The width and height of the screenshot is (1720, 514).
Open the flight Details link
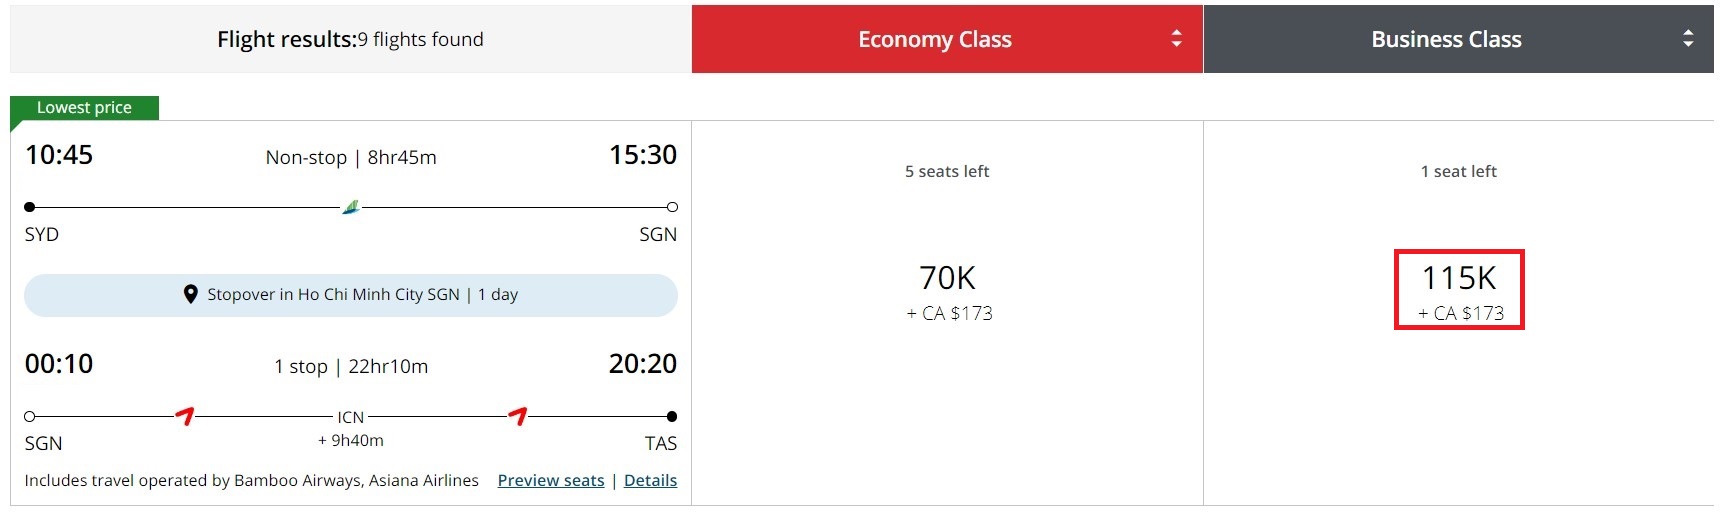click(x=650, y=480)
